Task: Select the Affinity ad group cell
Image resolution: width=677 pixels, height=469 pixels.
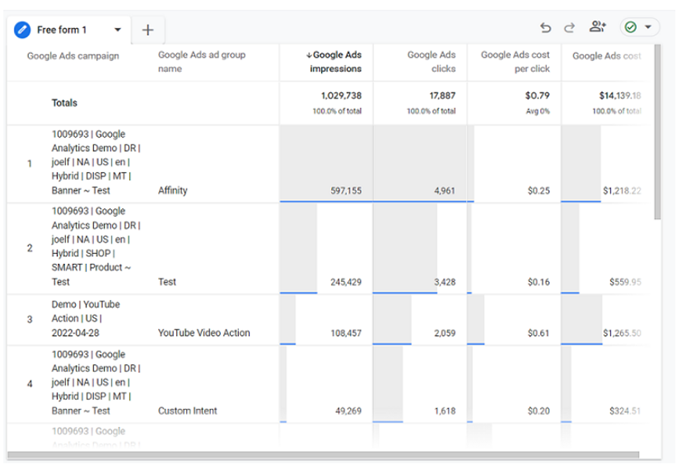Action: click(173, 190)
